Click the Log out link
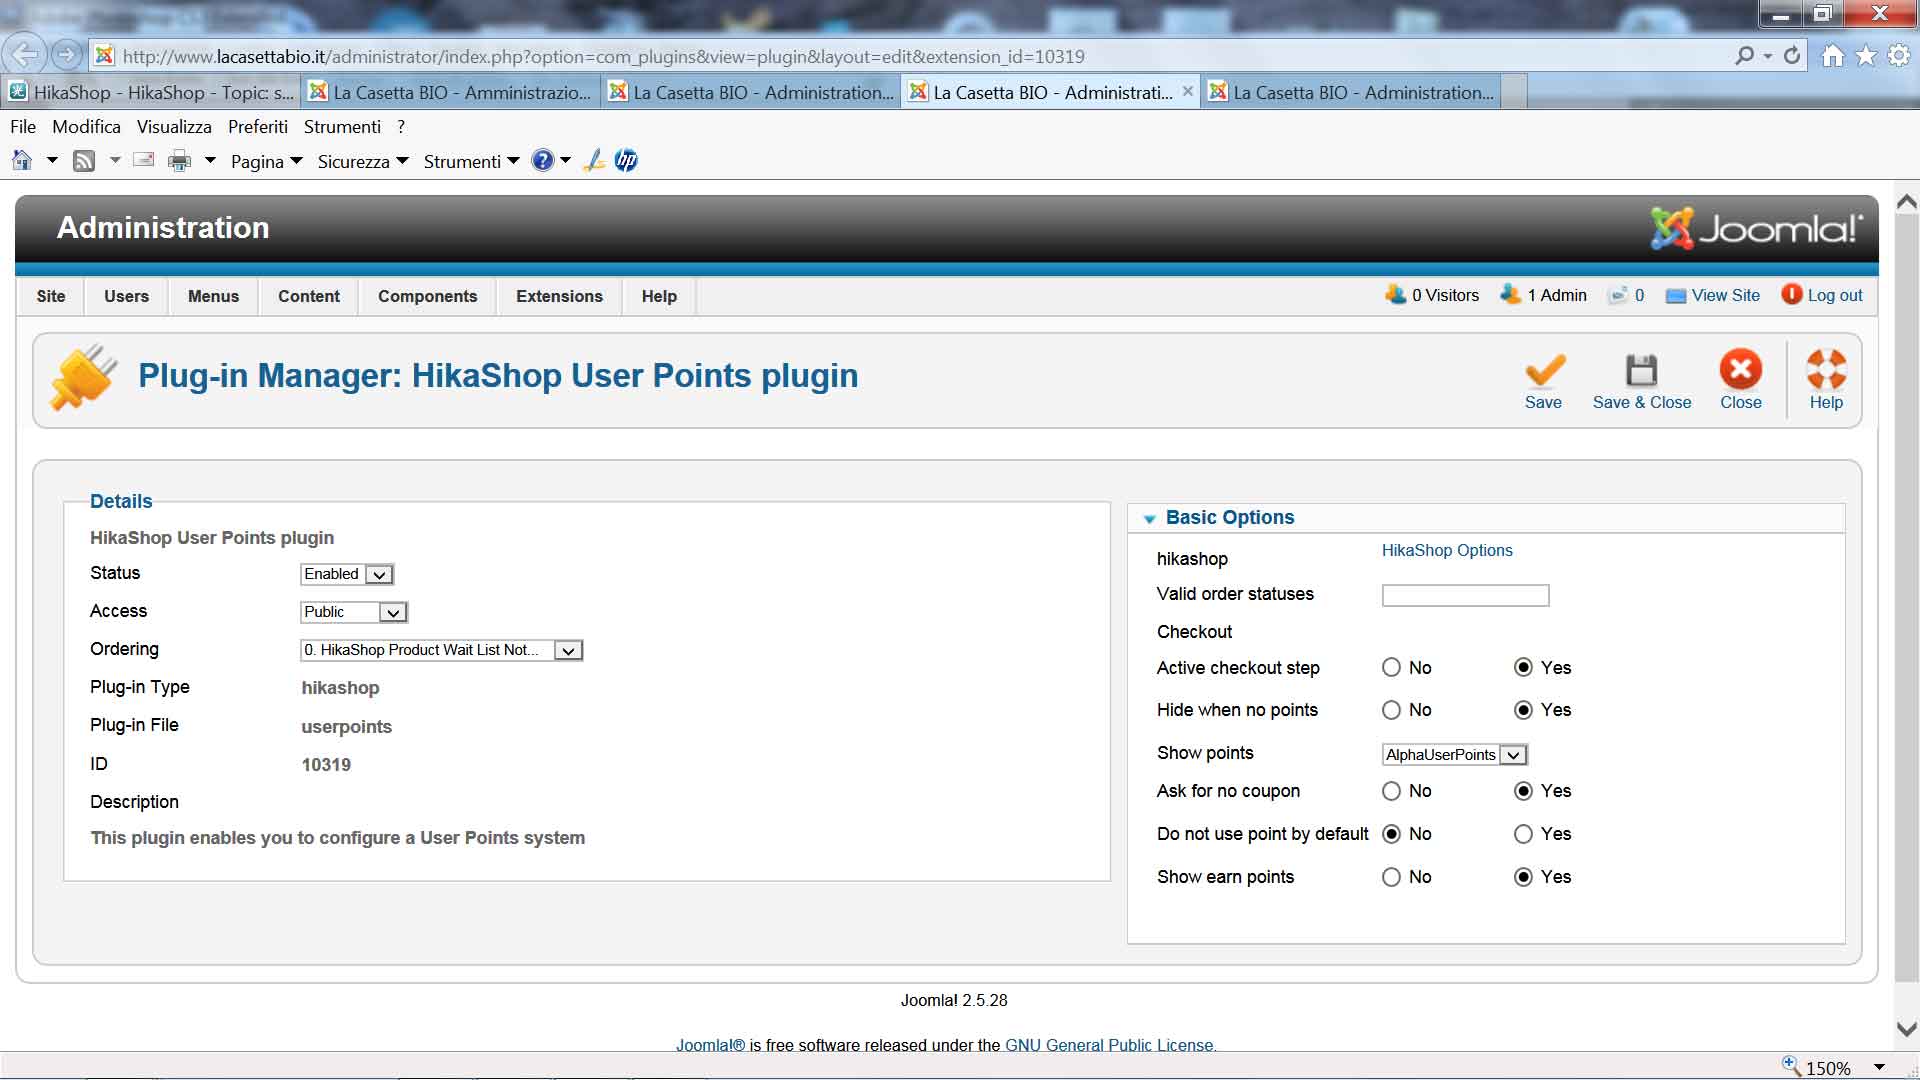 tap(1834, 295)
